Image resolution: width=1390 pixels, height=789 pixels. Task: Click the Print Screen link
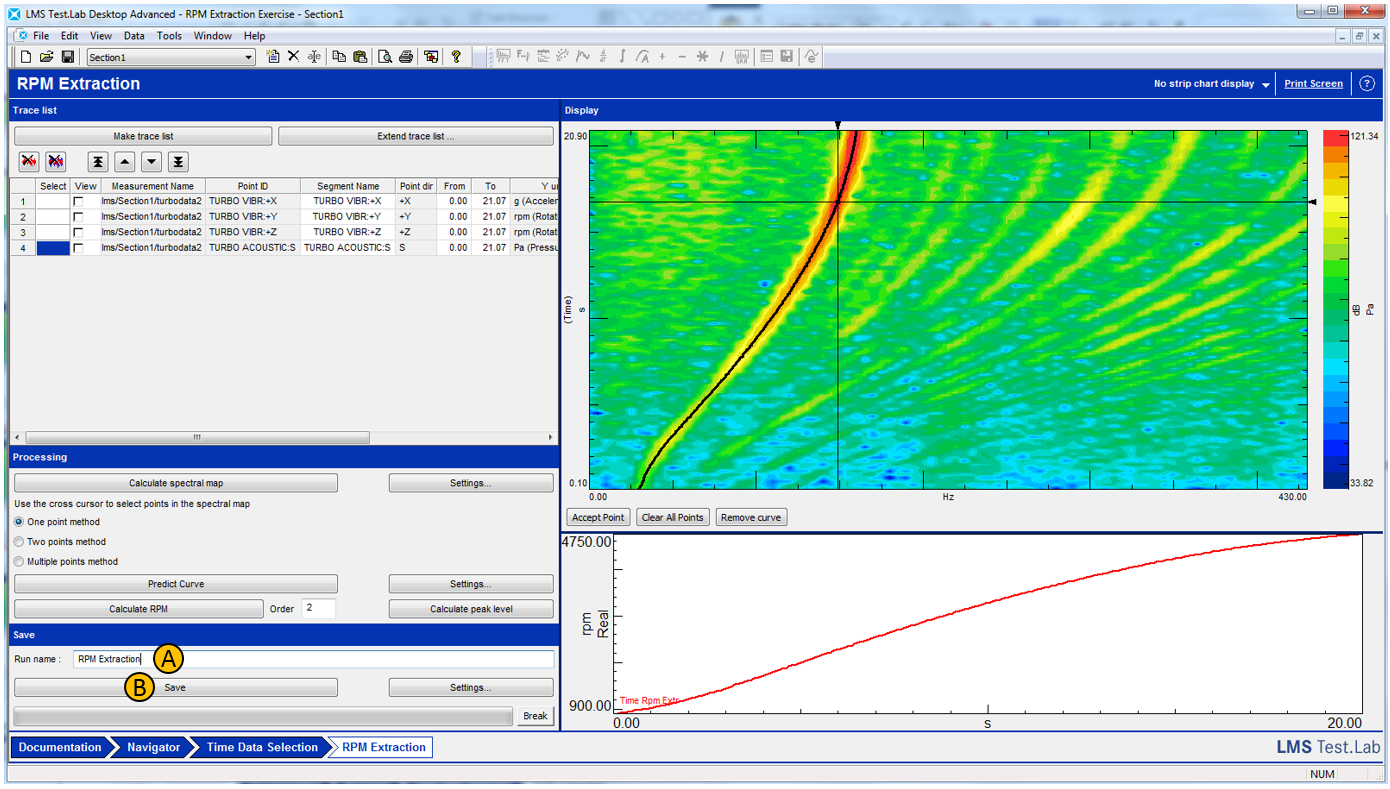click(1313, 84)
